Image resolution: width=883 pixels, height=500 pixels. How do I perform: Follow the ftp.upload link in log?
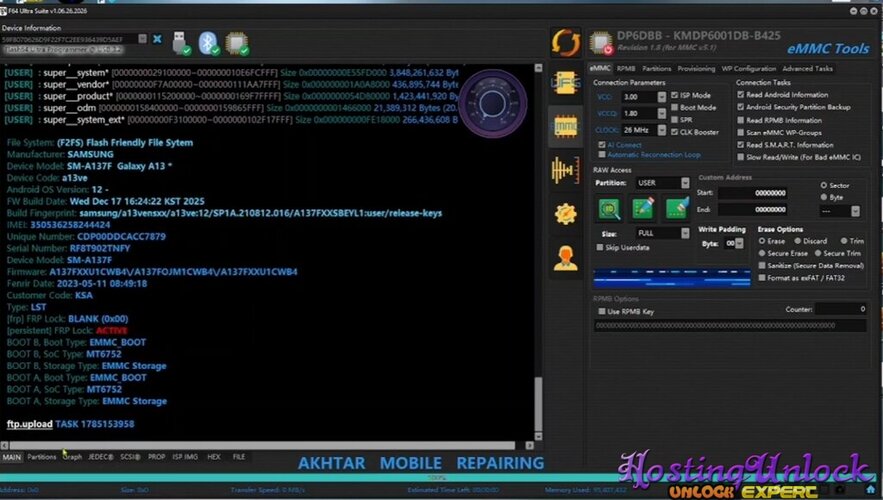tap(29, 424)
